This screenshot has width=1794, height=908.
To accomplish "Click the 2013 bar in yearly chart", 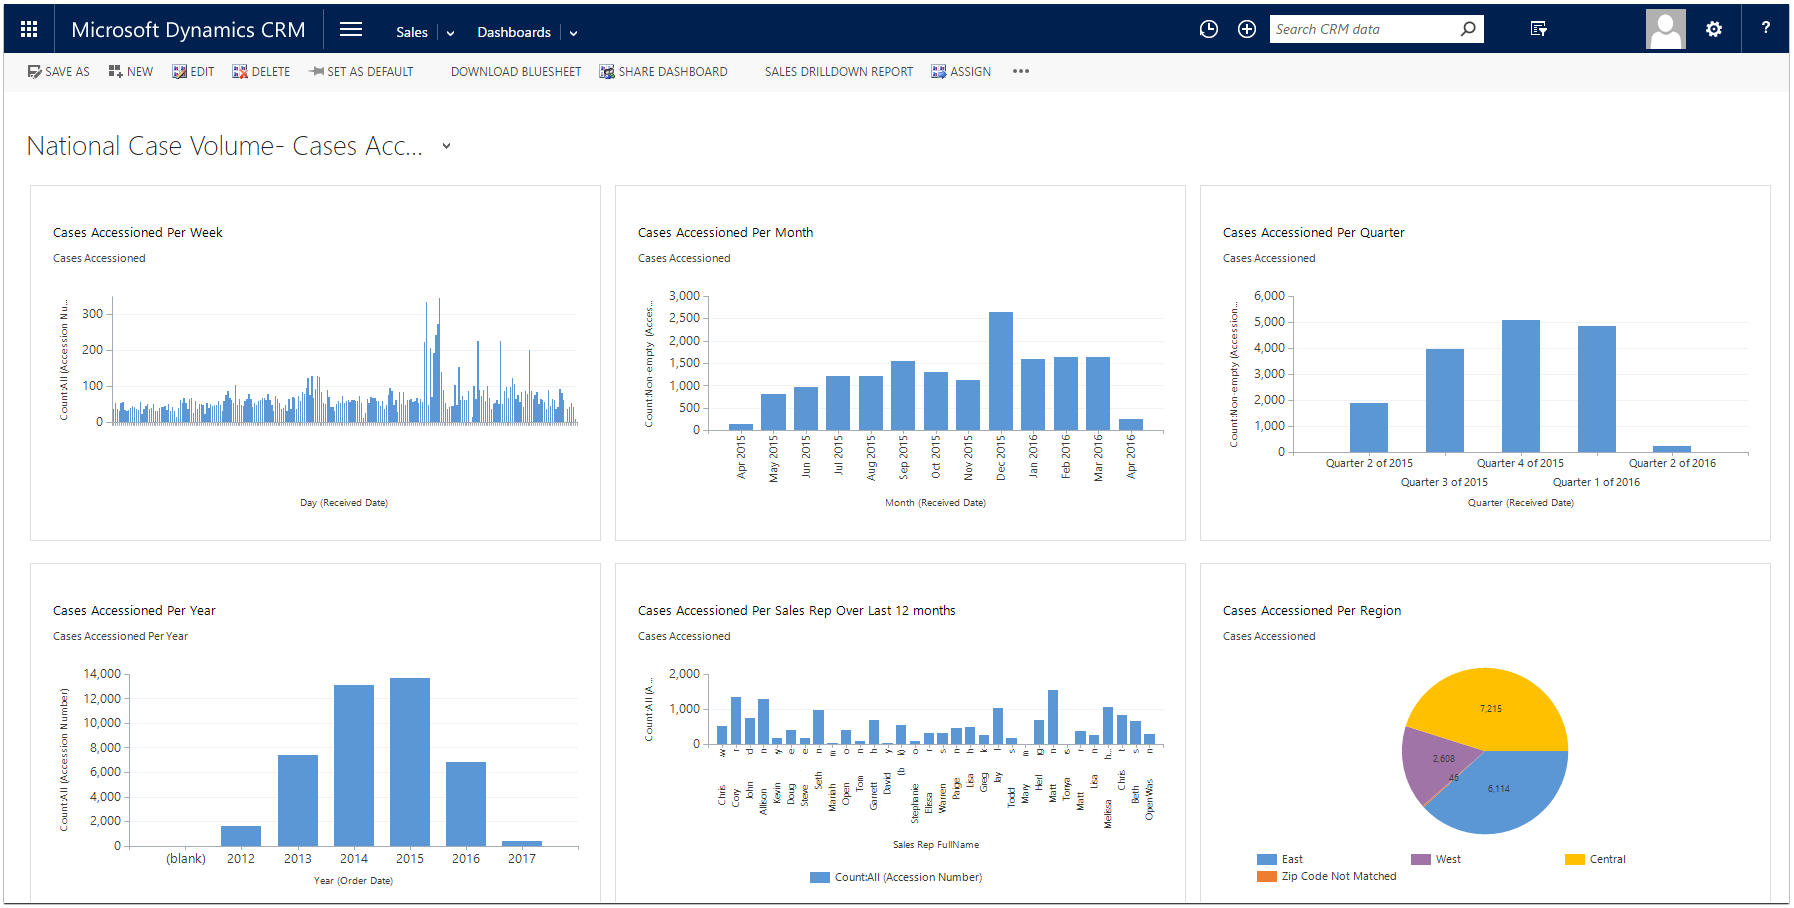I will 298,801.
